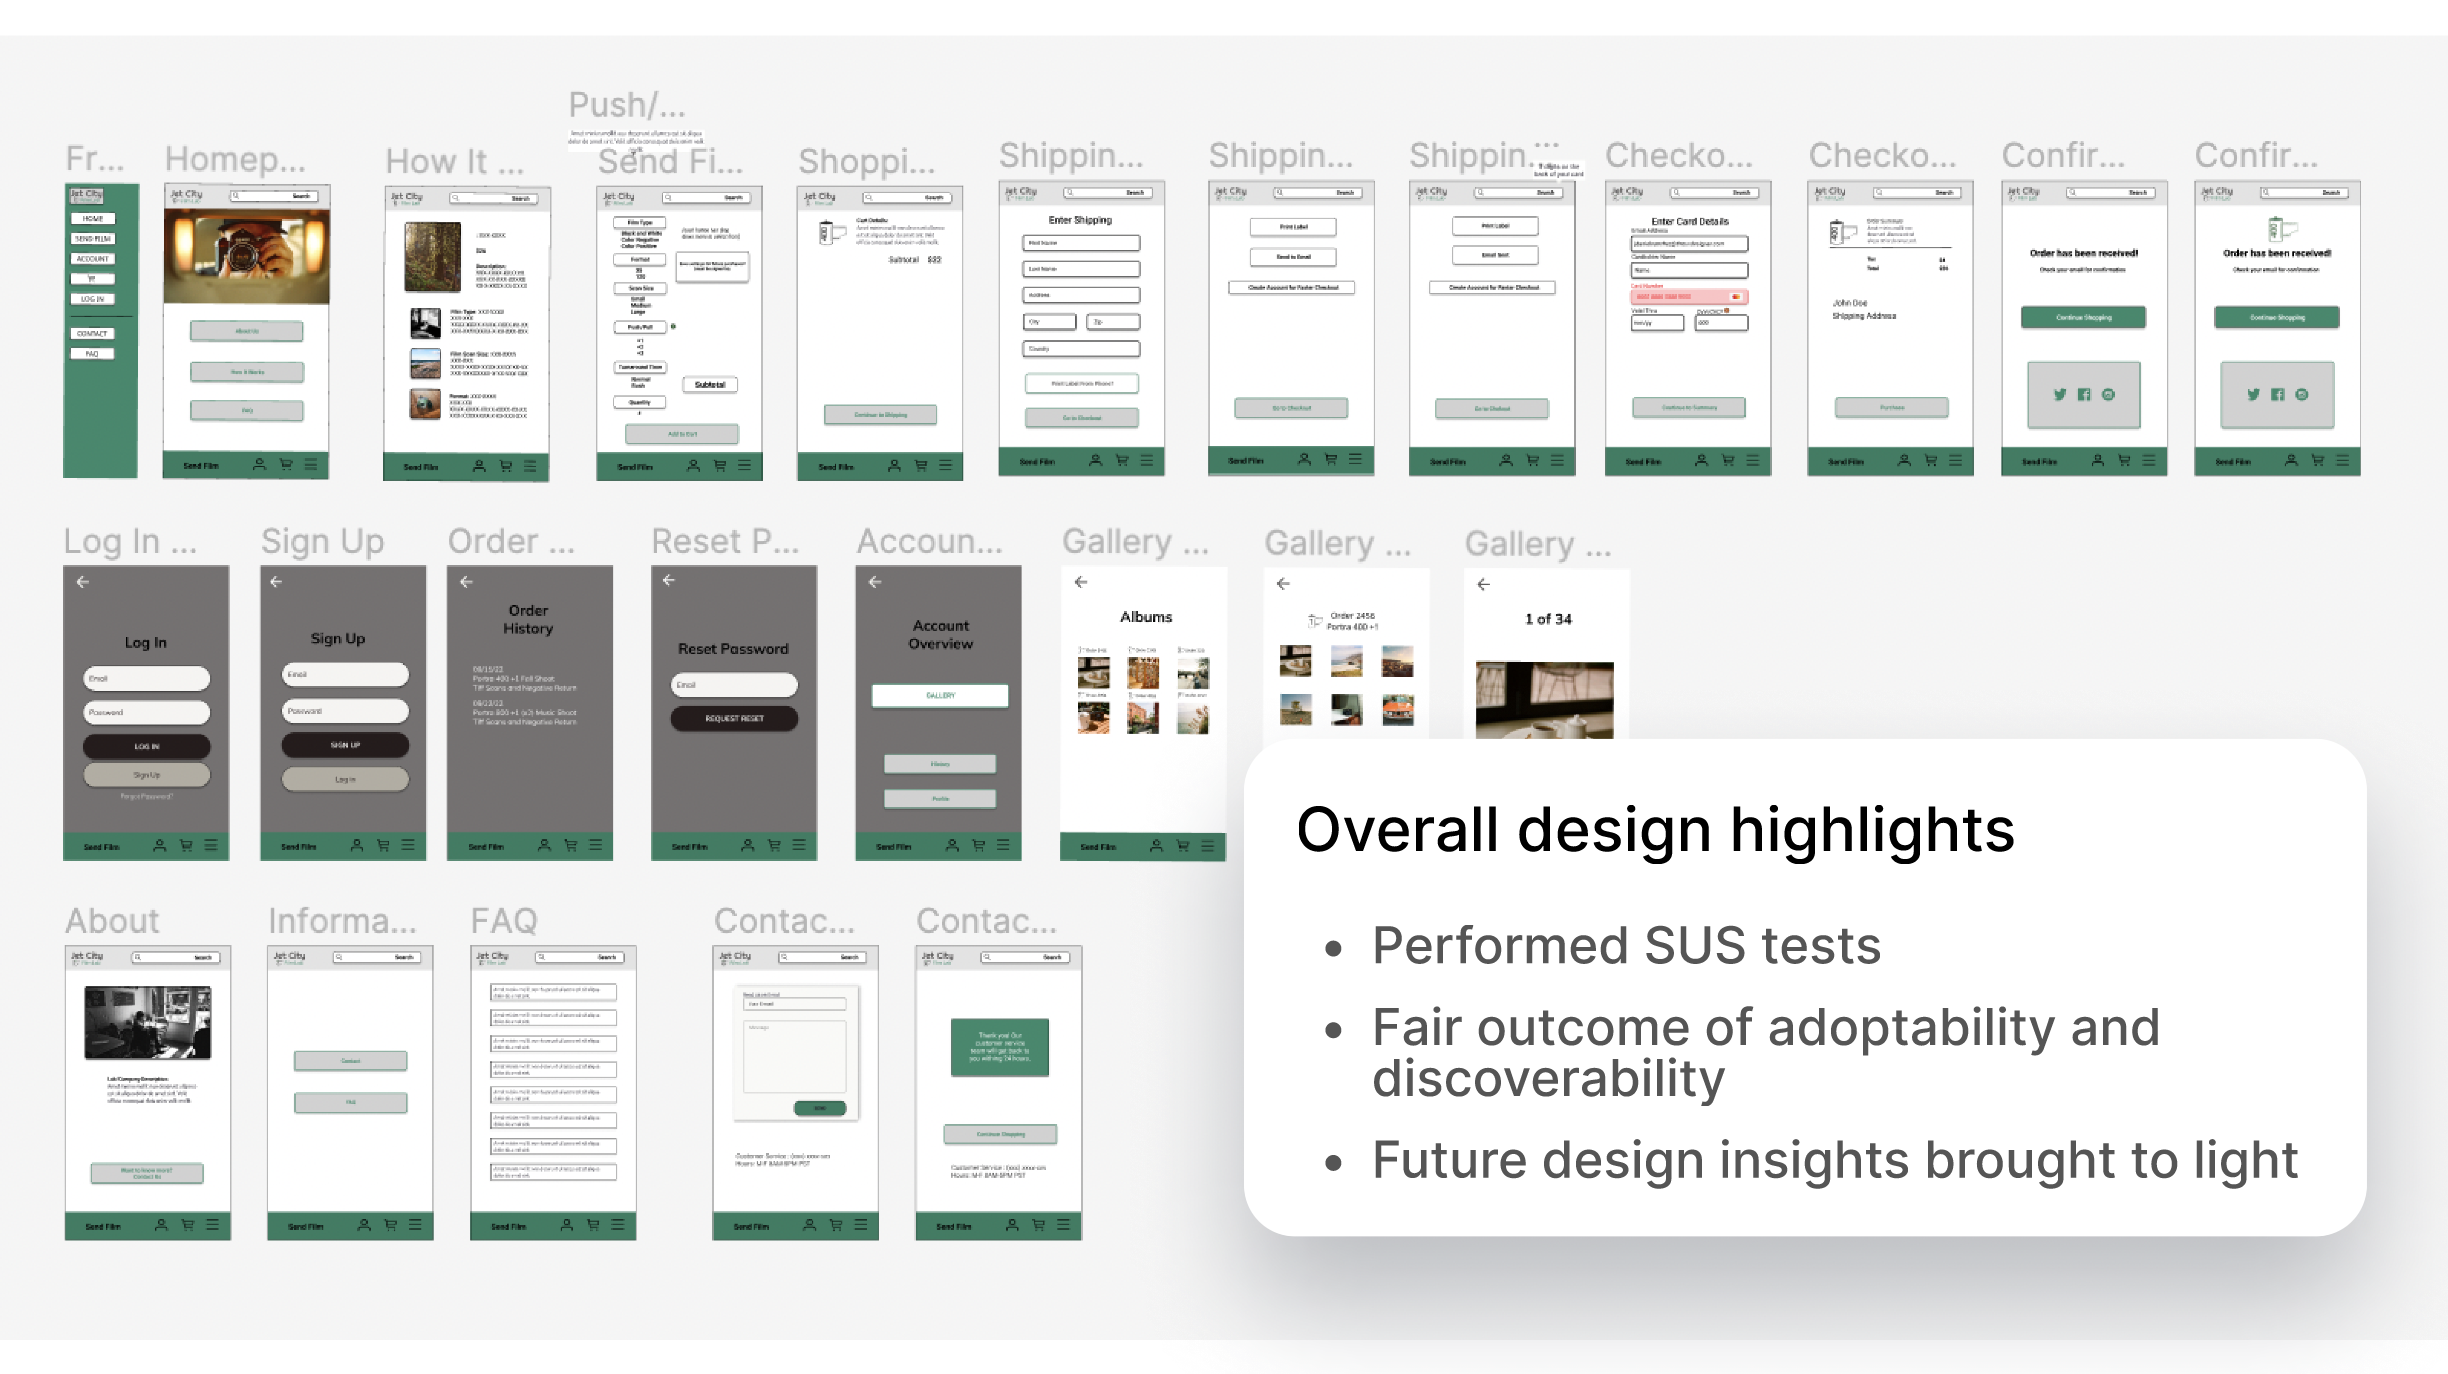Click cart icon on Reset Password screen
2448x1374 pixels.
[774, 846]
